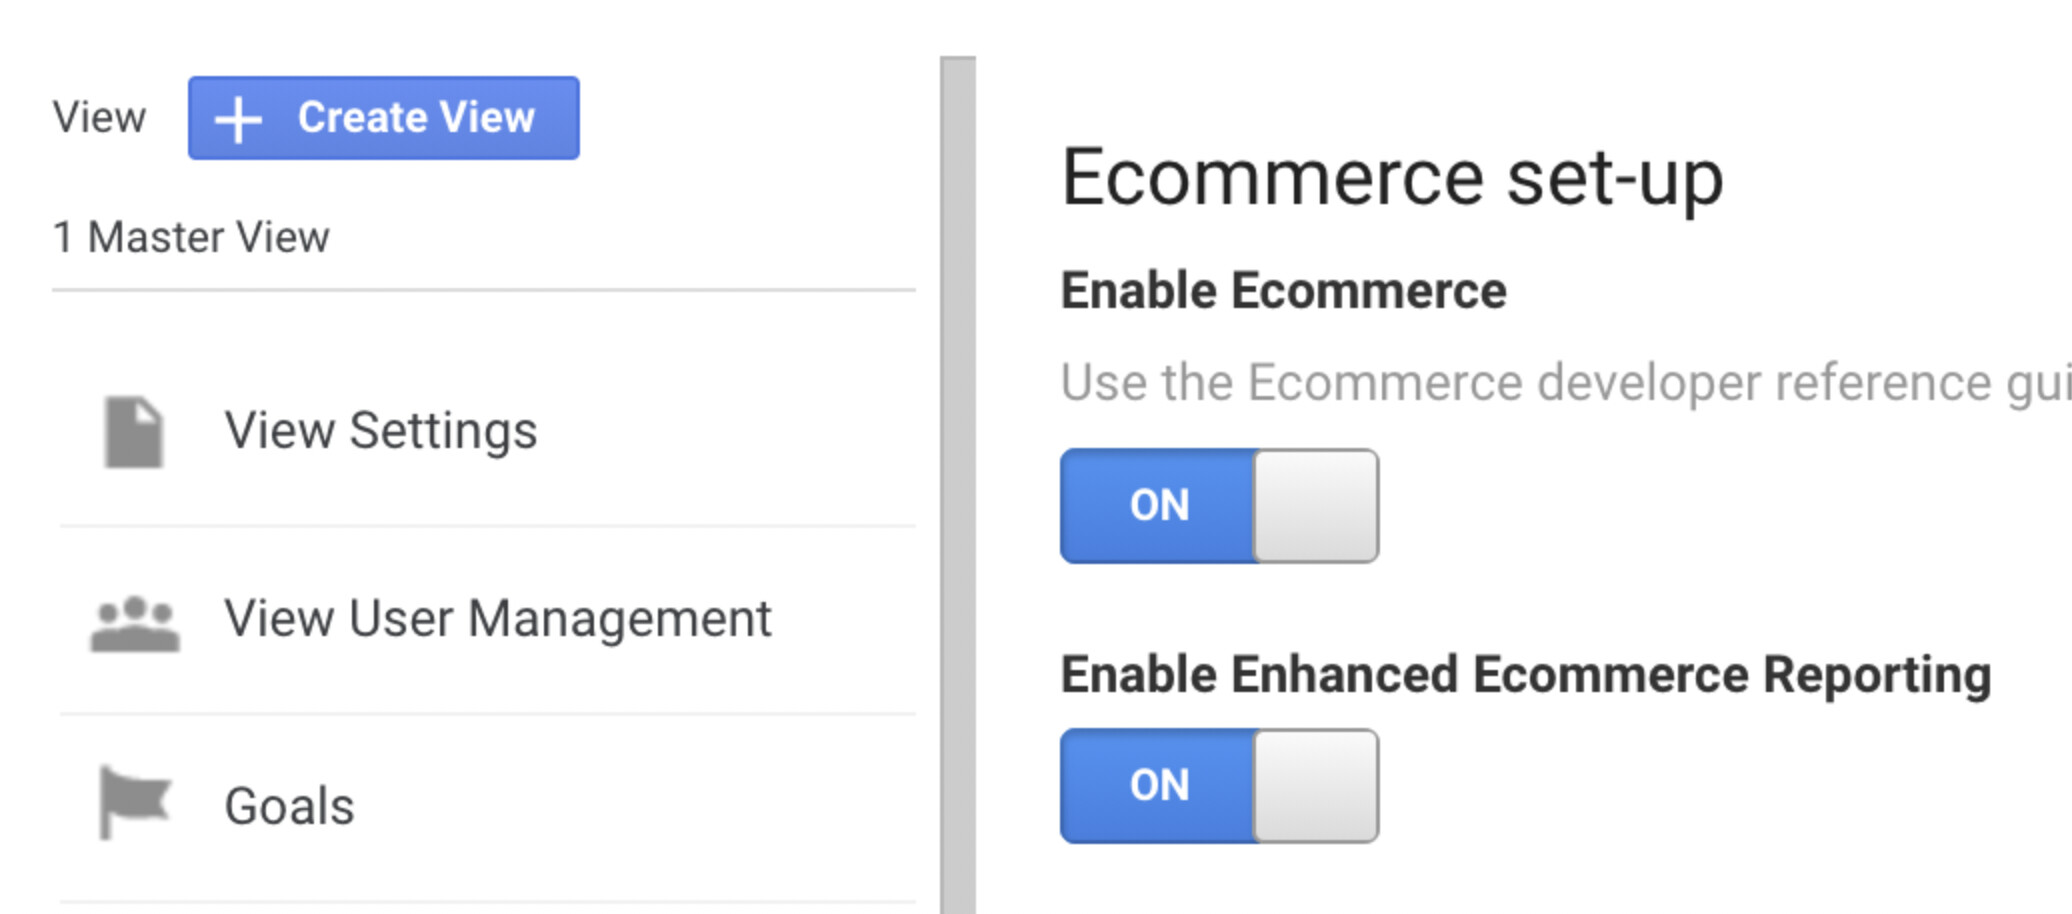Select the View User Management entry

pos(497,619)
